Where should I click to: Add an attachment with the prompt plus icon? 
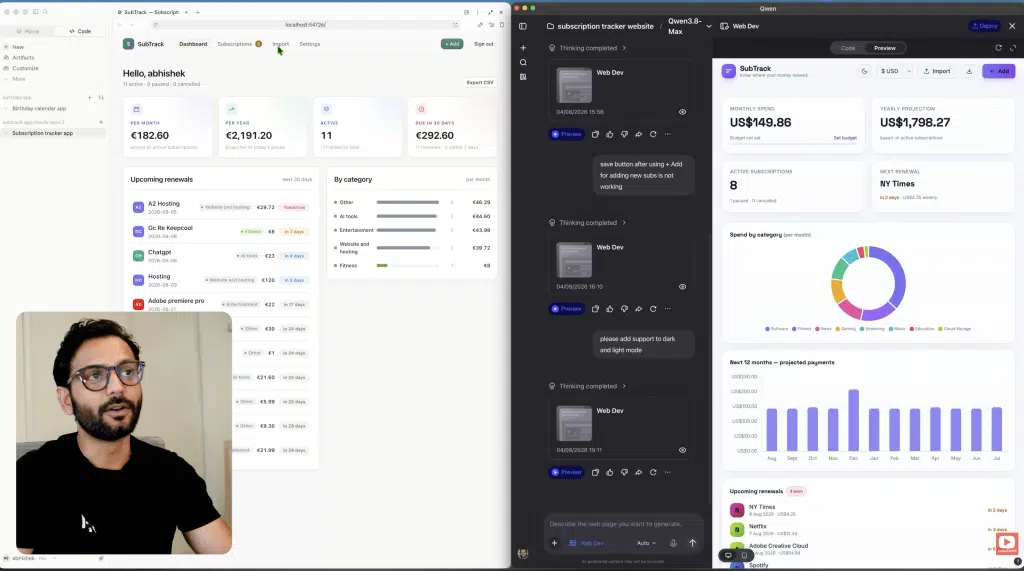[554, 543]
